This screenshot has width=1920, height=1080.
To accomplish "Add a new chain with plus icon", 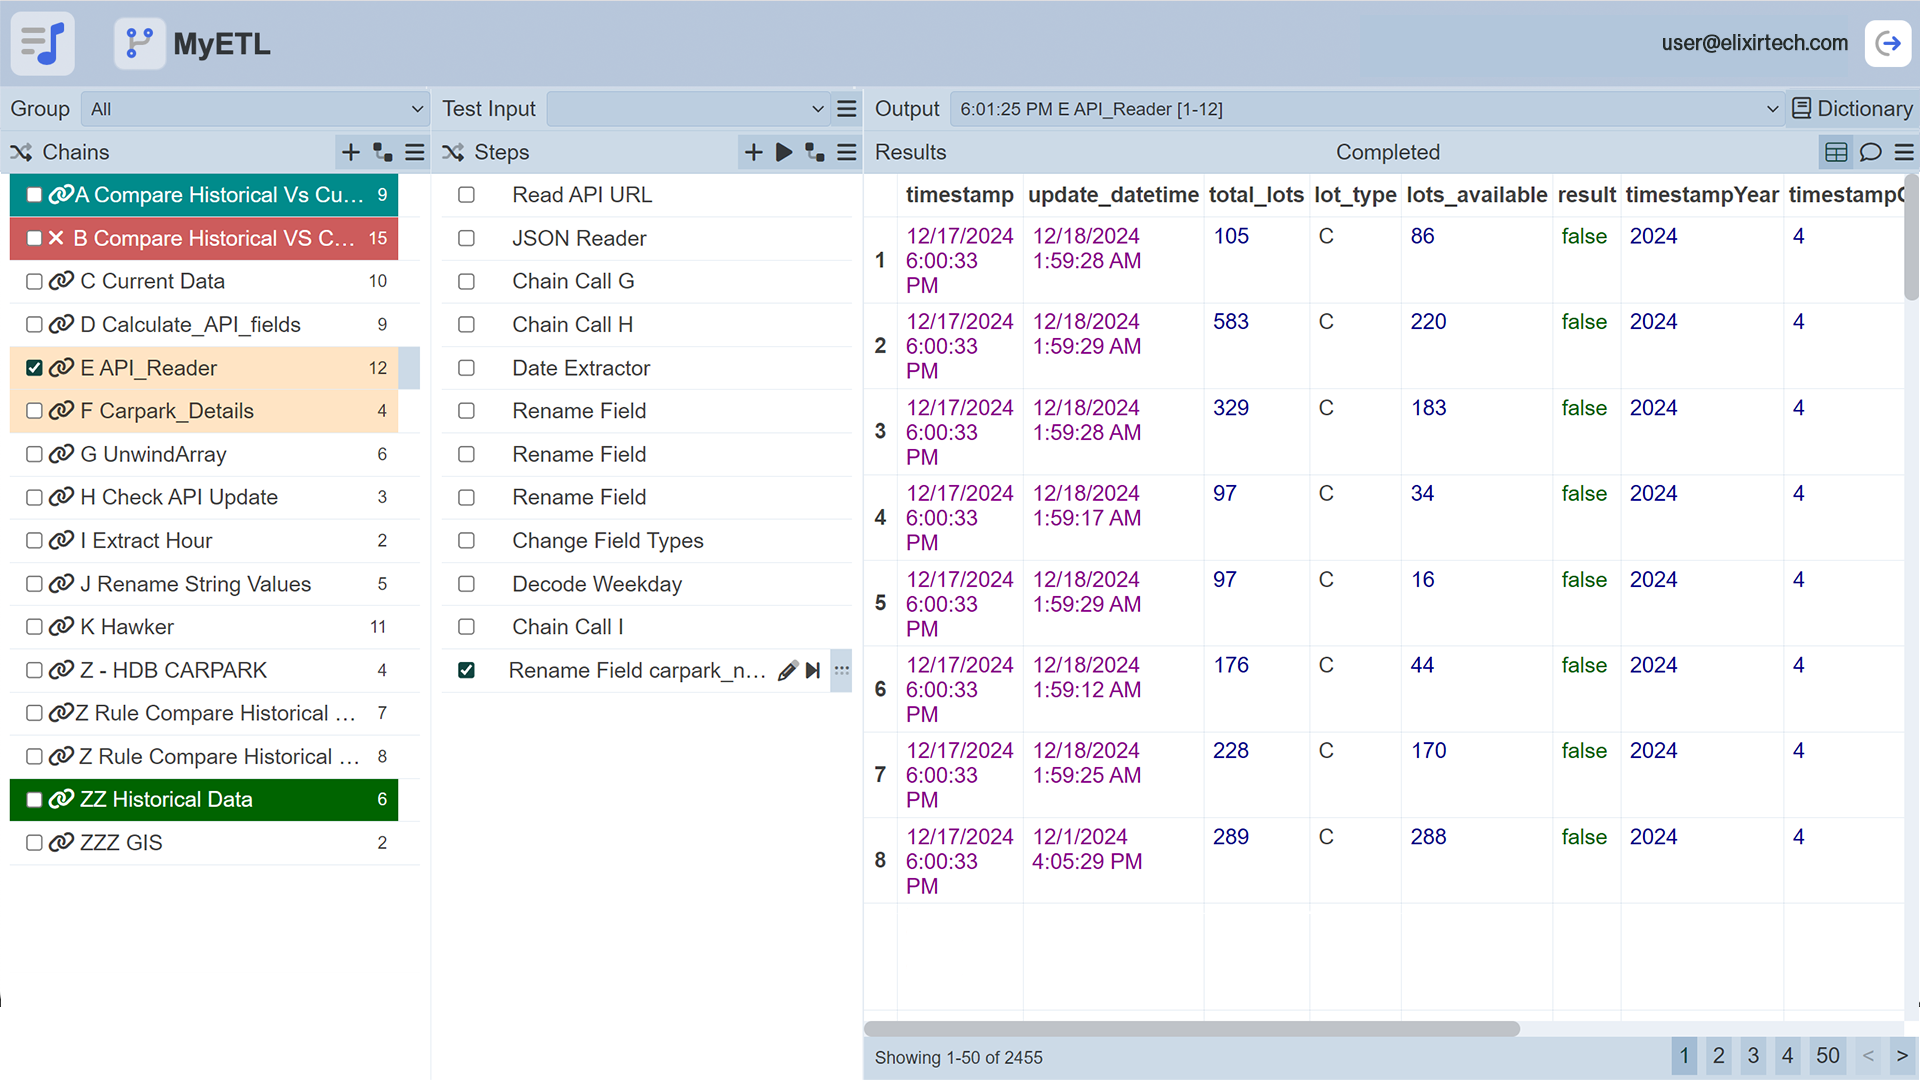I will click(x=350, y=152).
